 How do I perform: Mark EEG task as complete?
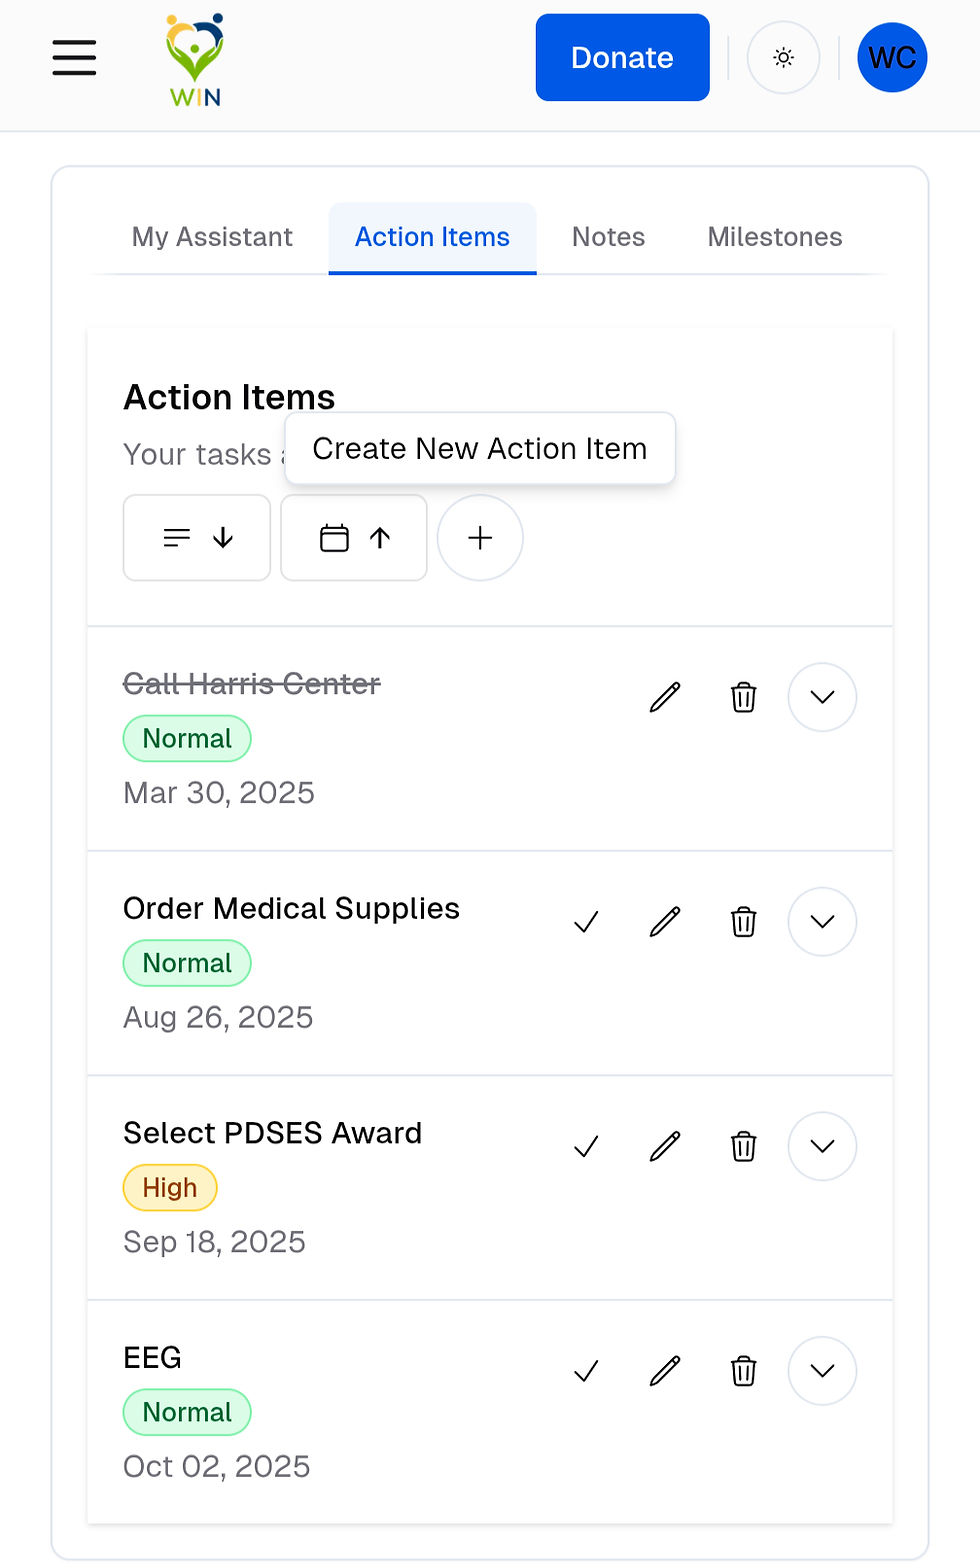point(586,1371)
